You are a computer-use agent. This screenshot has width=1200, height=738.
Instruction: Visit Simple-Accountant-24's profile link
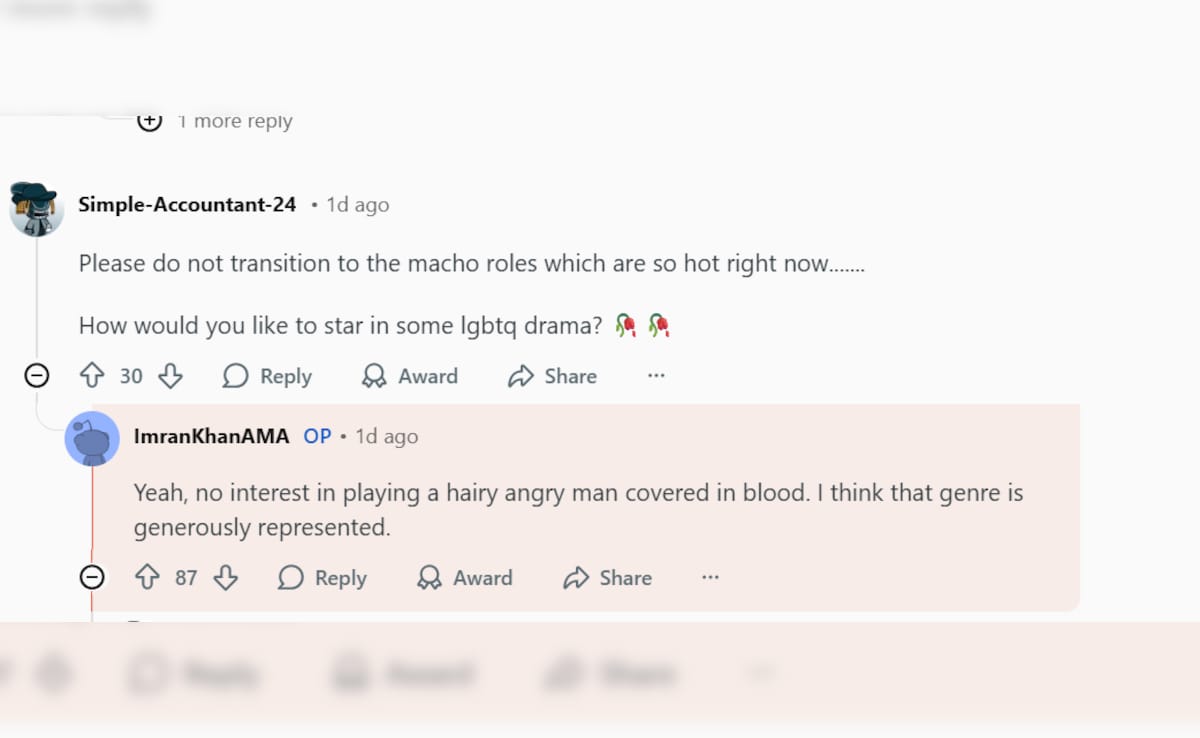coord(187,205)
